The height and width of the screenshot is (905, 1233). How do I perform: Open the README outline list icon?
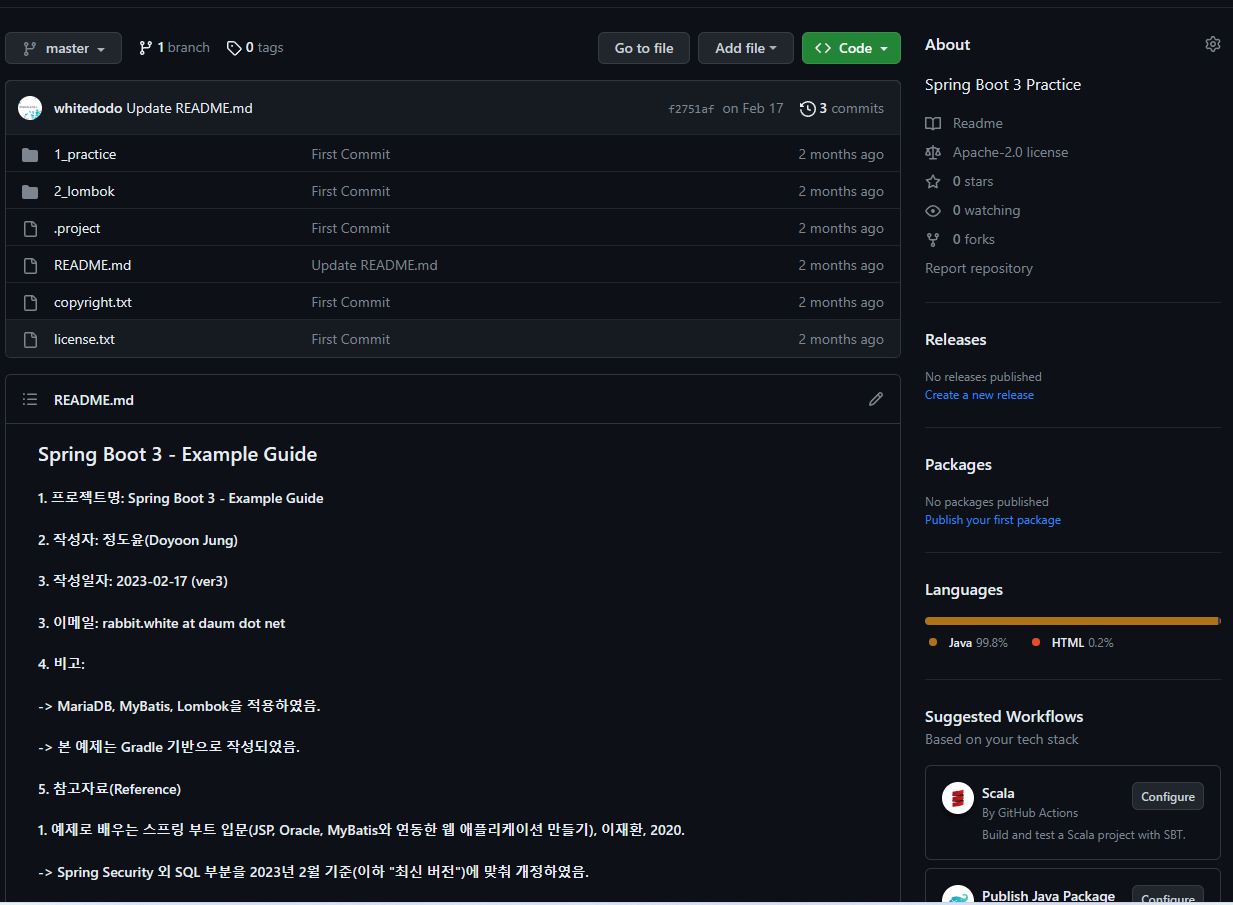click(x=30, y=399)
